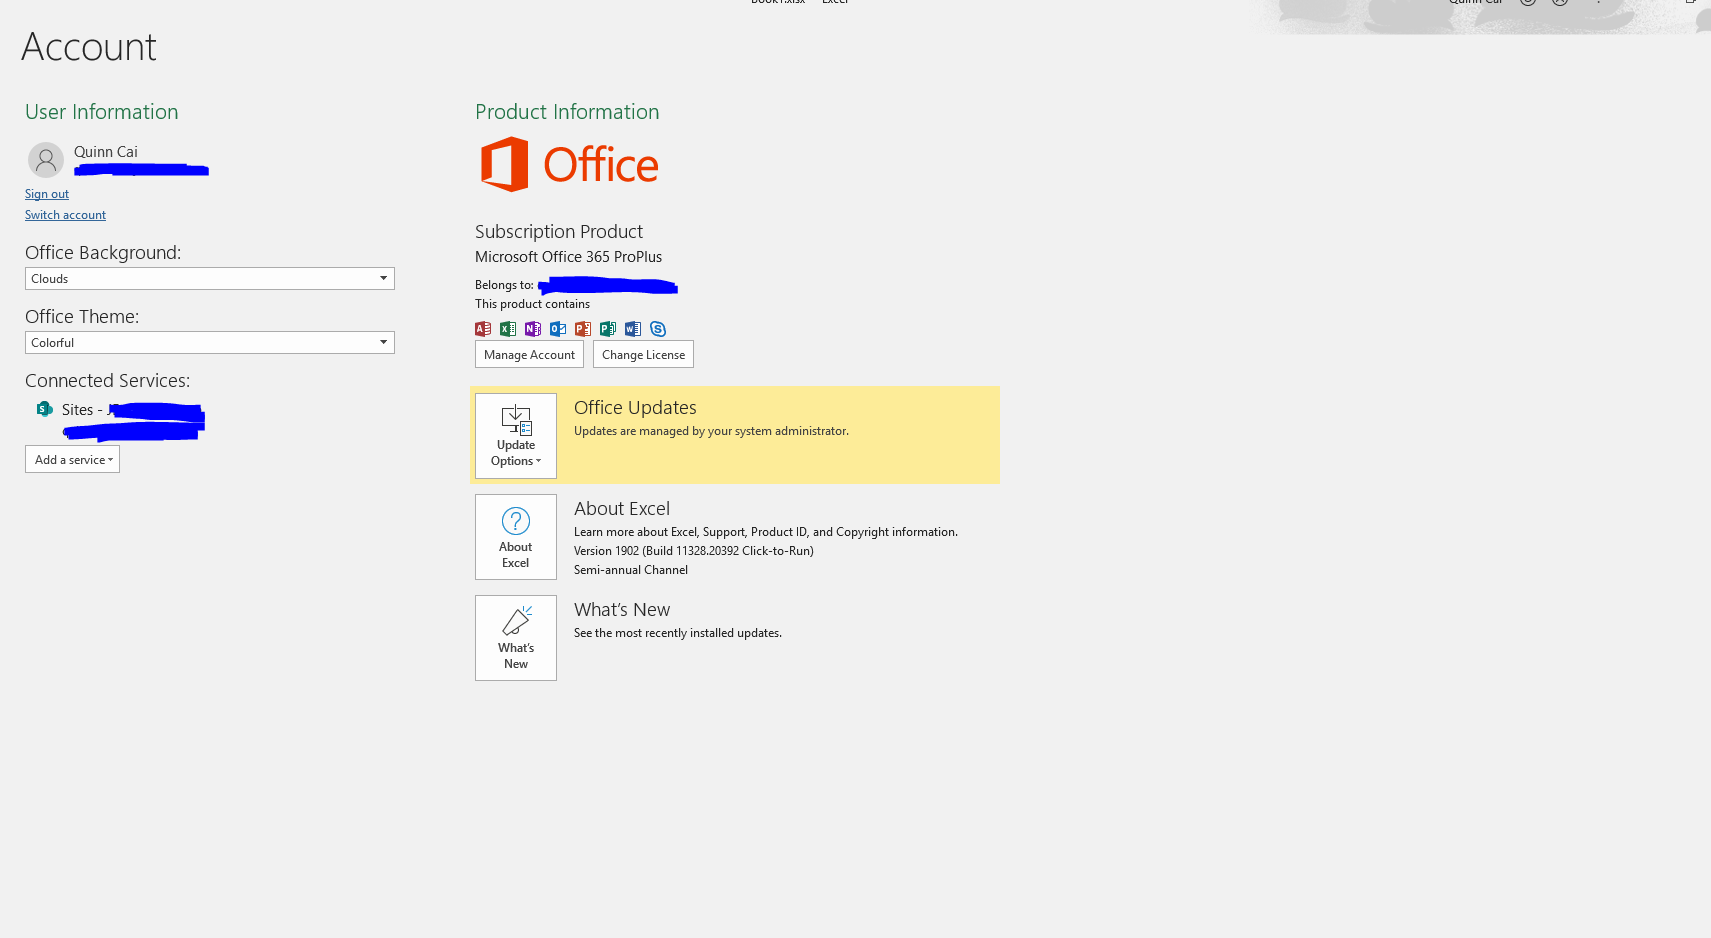Viewport: 1711px width, 938px height.
Task: Click the Microsoft Office 365 ProPlus text
Action: coord(568,257)
